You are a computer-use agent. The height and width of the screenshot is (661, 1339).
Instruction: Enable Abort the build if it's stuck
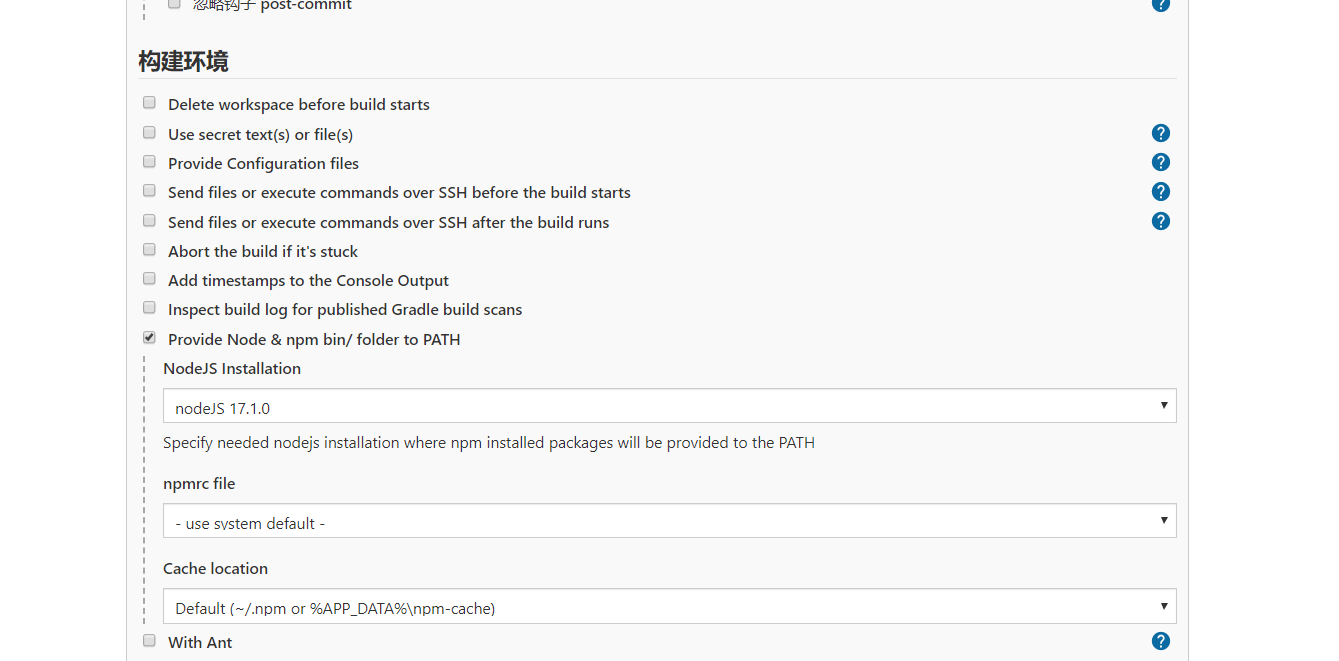pos(149,249)
